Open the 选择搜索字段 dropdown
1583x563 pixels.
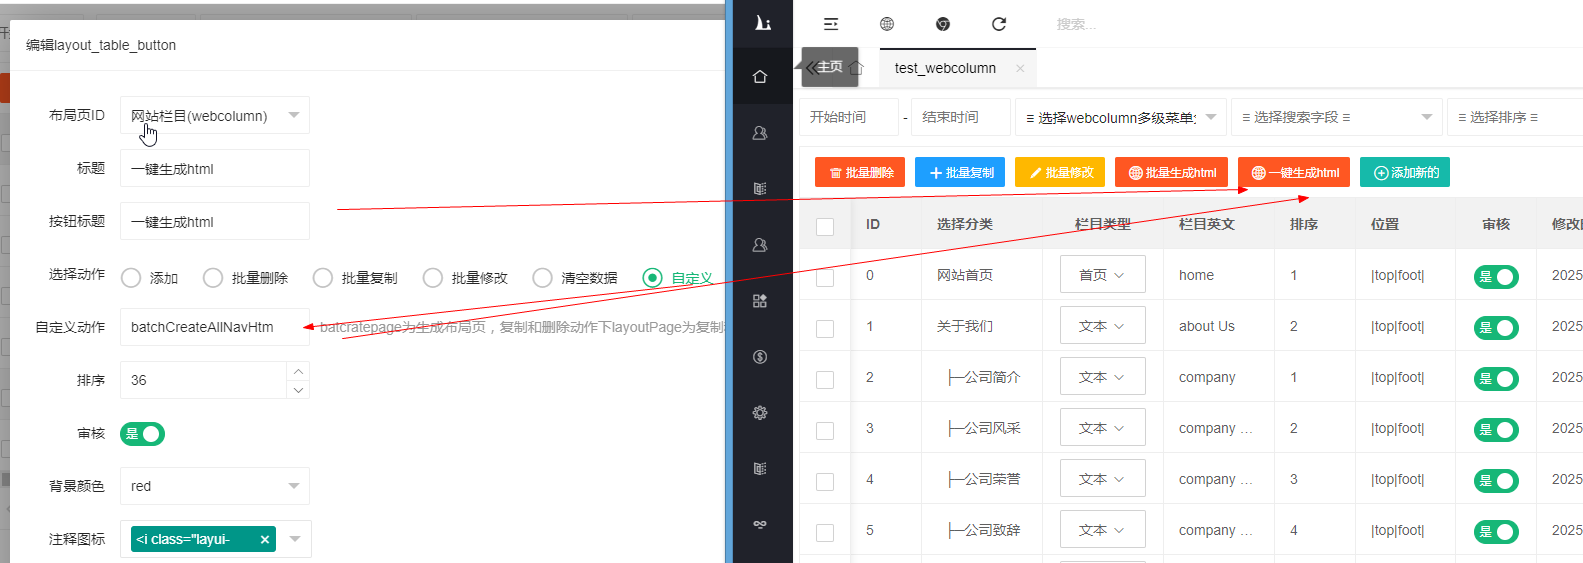tap(1336, 117)
